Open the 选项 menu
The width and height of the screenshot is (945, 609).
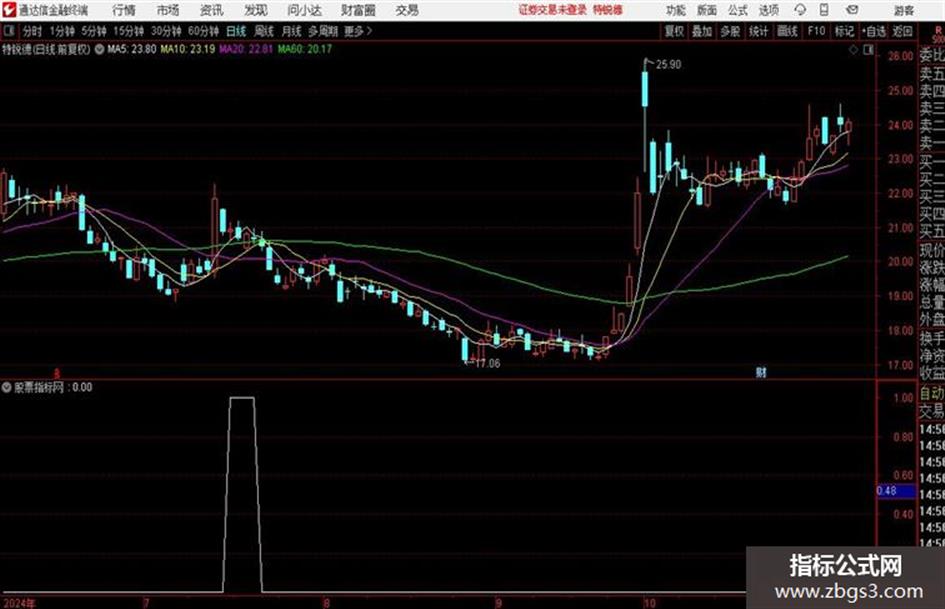(x=769, y=10)
